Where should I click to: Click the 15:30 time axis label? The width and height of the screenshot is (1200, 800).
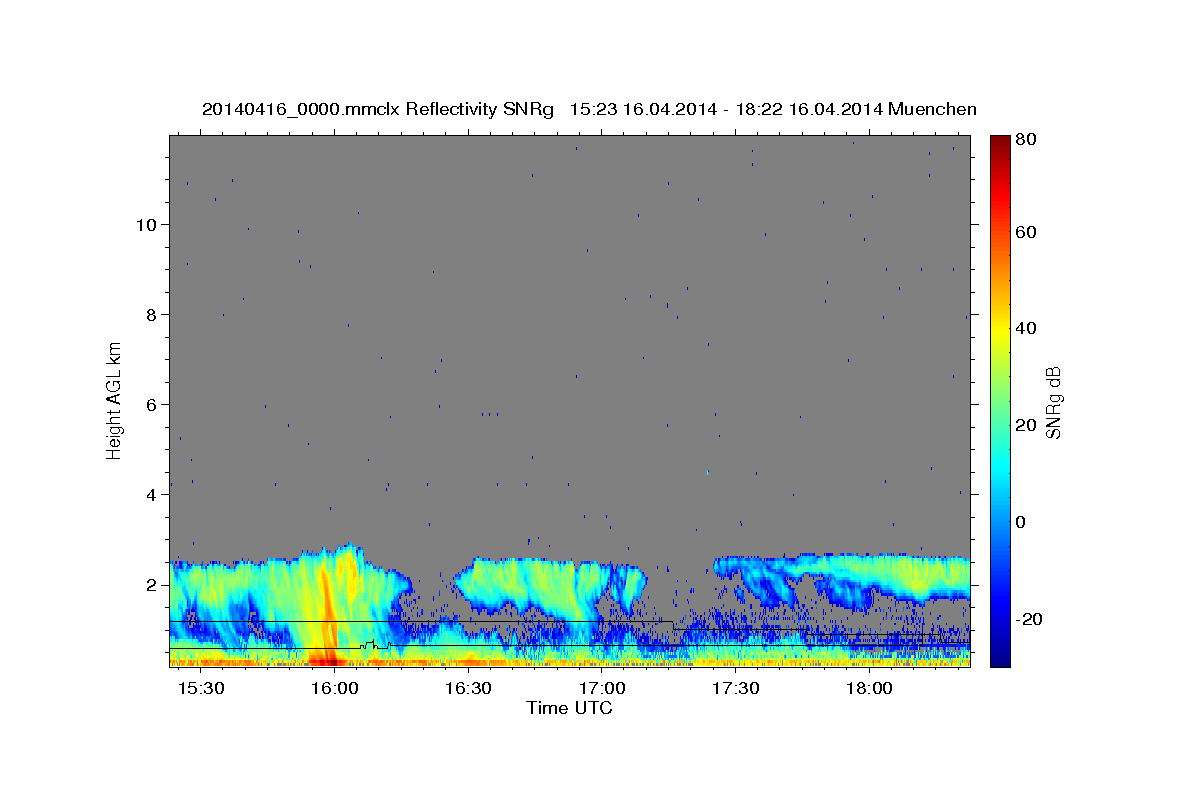200,689
